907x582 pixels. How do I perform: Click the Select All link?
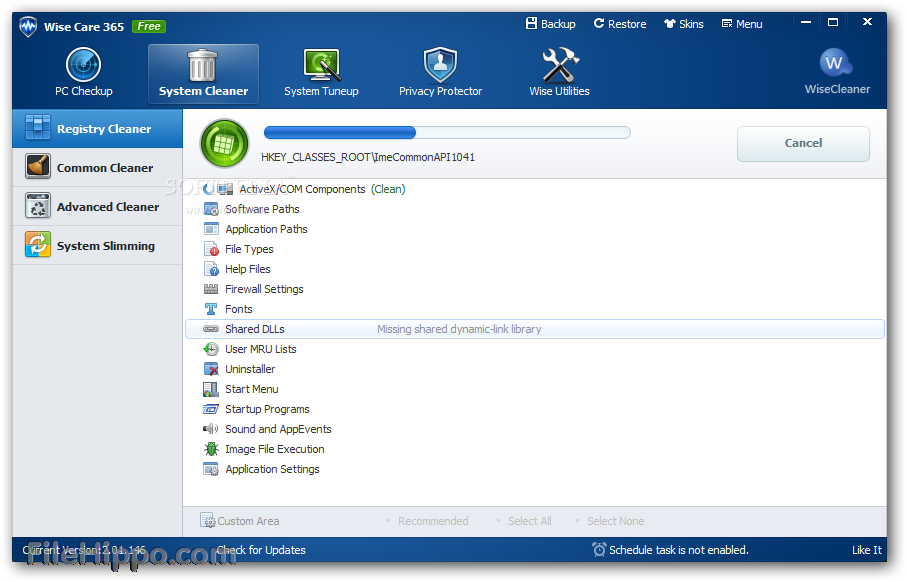[530, 521]
